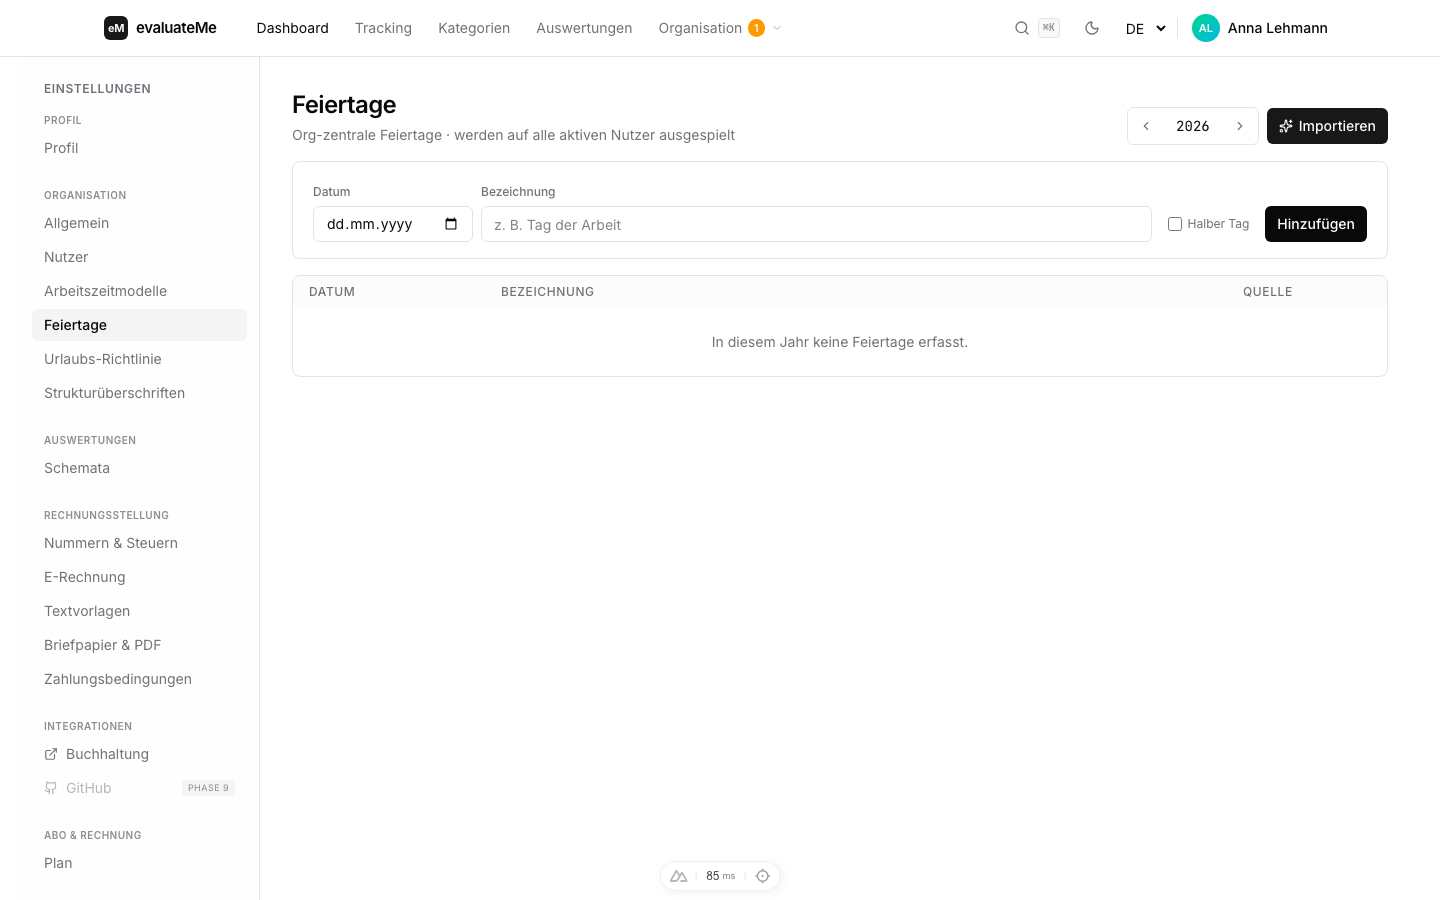The height and width of the screenshot is (900, 1440).
Task: Open the DE language dropdown
Action: point(1146,28)
